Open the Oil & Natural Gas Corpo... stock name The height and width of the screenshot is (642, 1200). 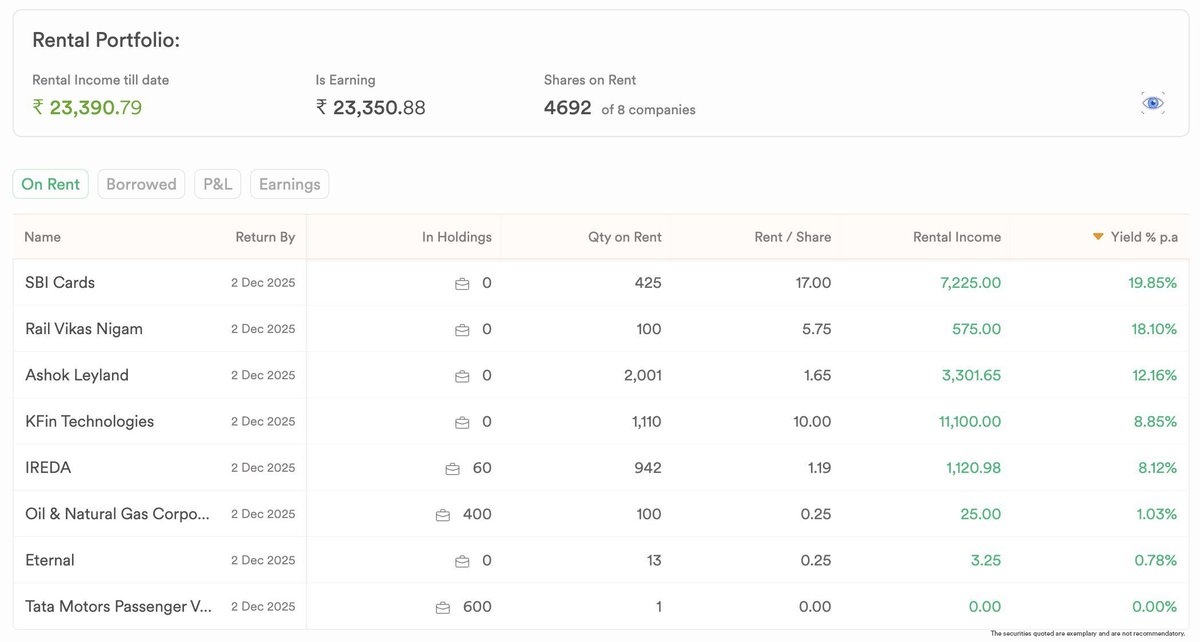click(x=118, y=514)
